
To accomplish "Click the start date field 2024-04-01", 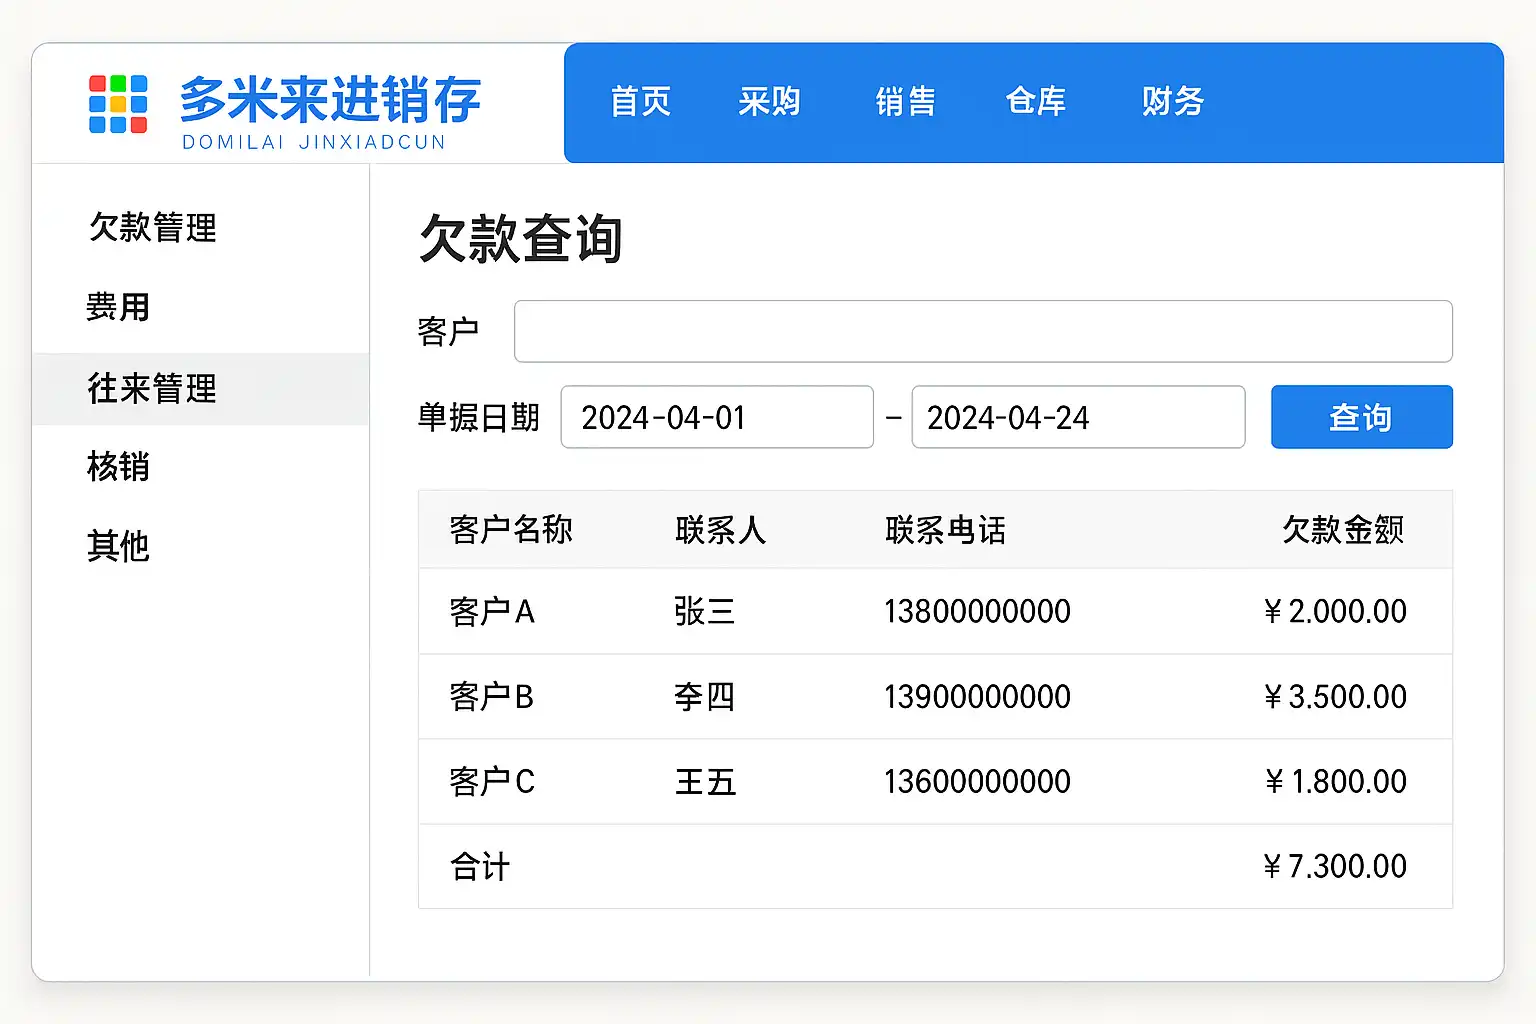I will point(716,417).
